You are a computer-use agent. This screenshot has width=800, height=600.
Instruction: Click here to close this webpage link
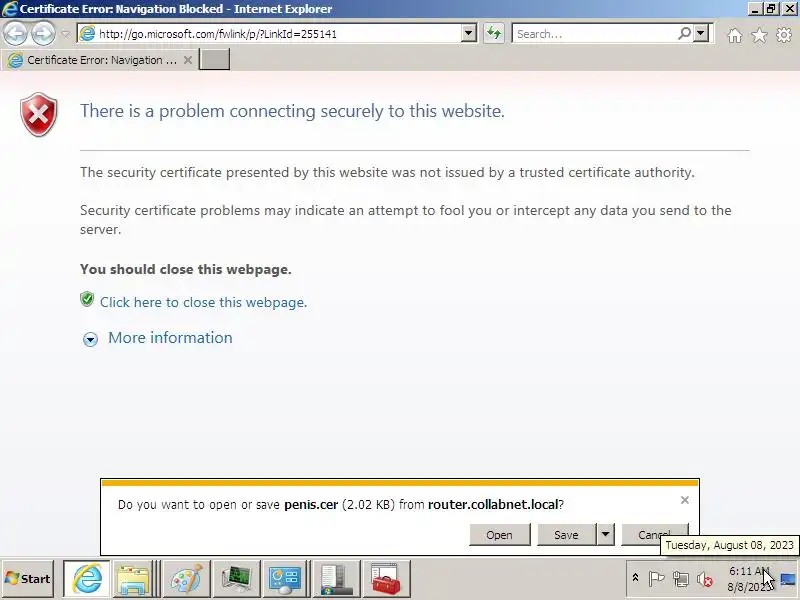click(x=203, y=302)
